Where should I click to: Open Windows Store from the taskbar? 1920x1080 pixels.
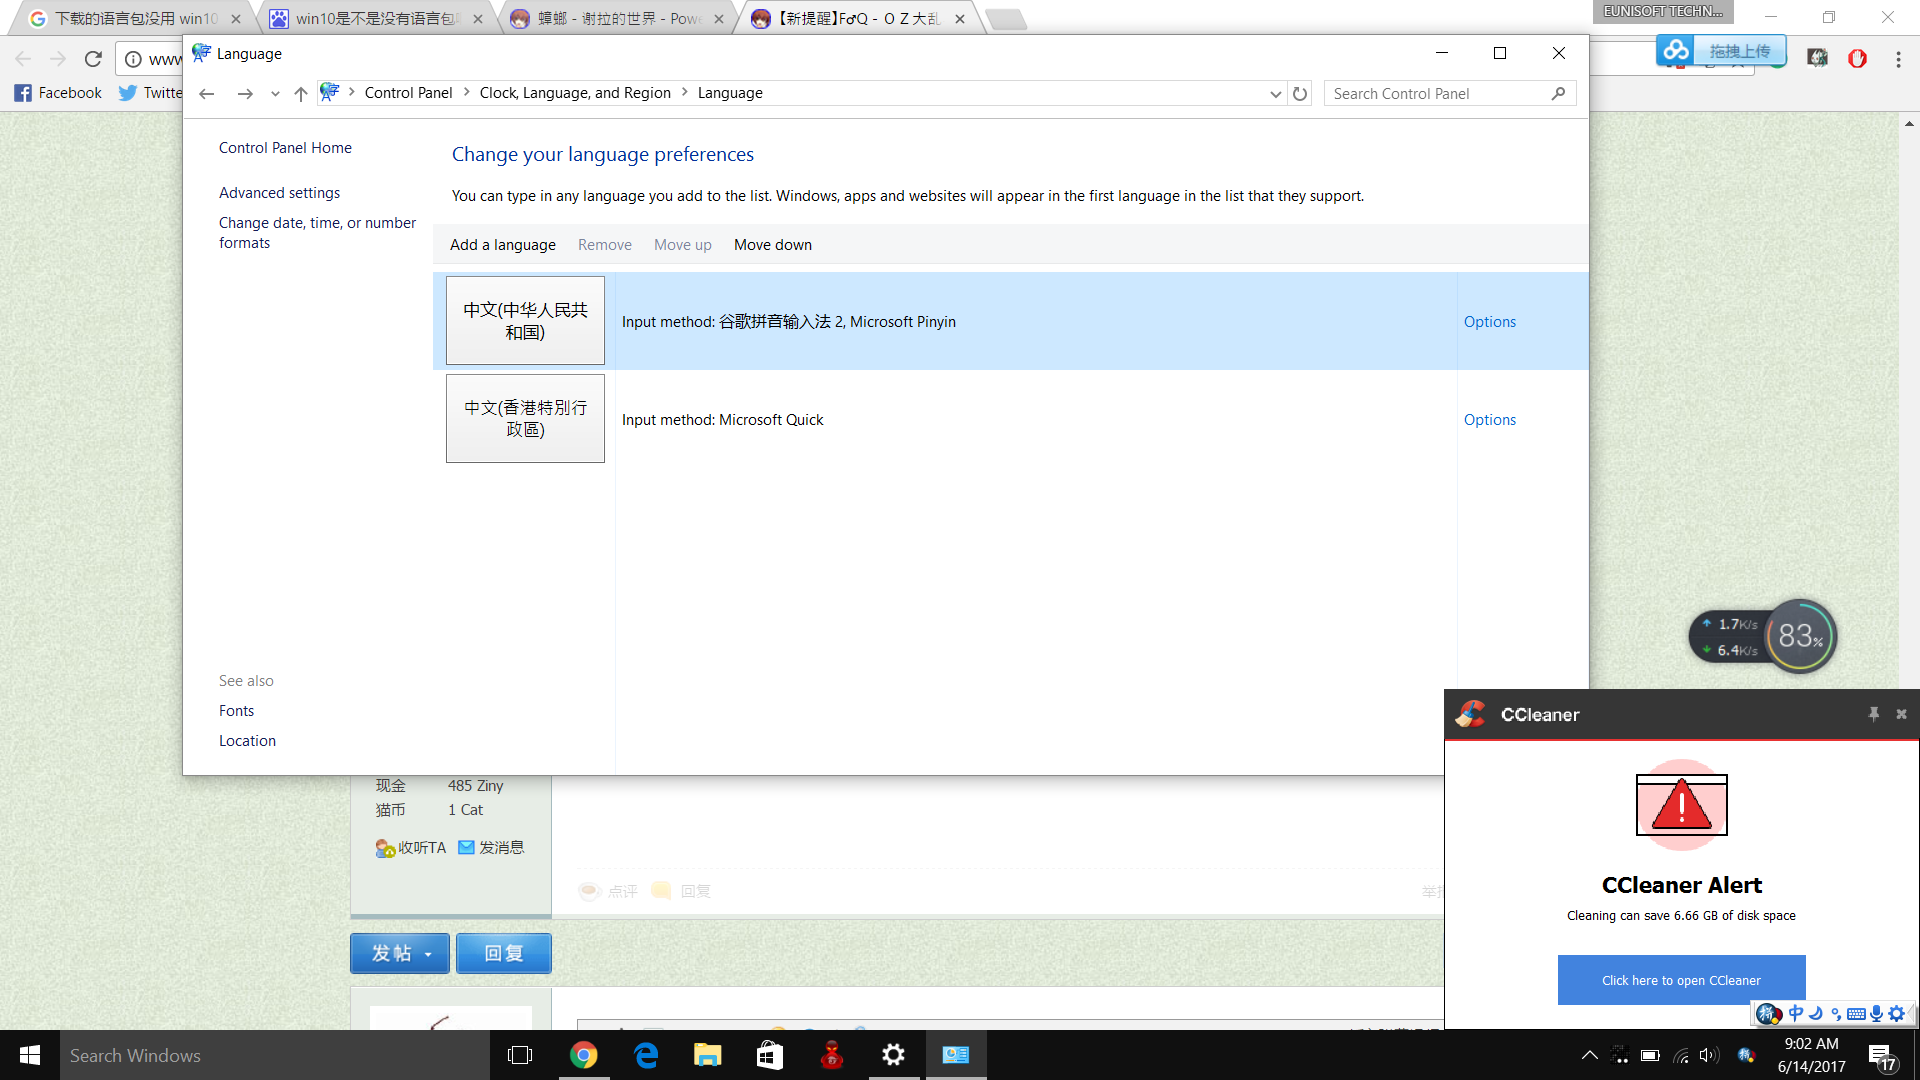point(770,1055)
